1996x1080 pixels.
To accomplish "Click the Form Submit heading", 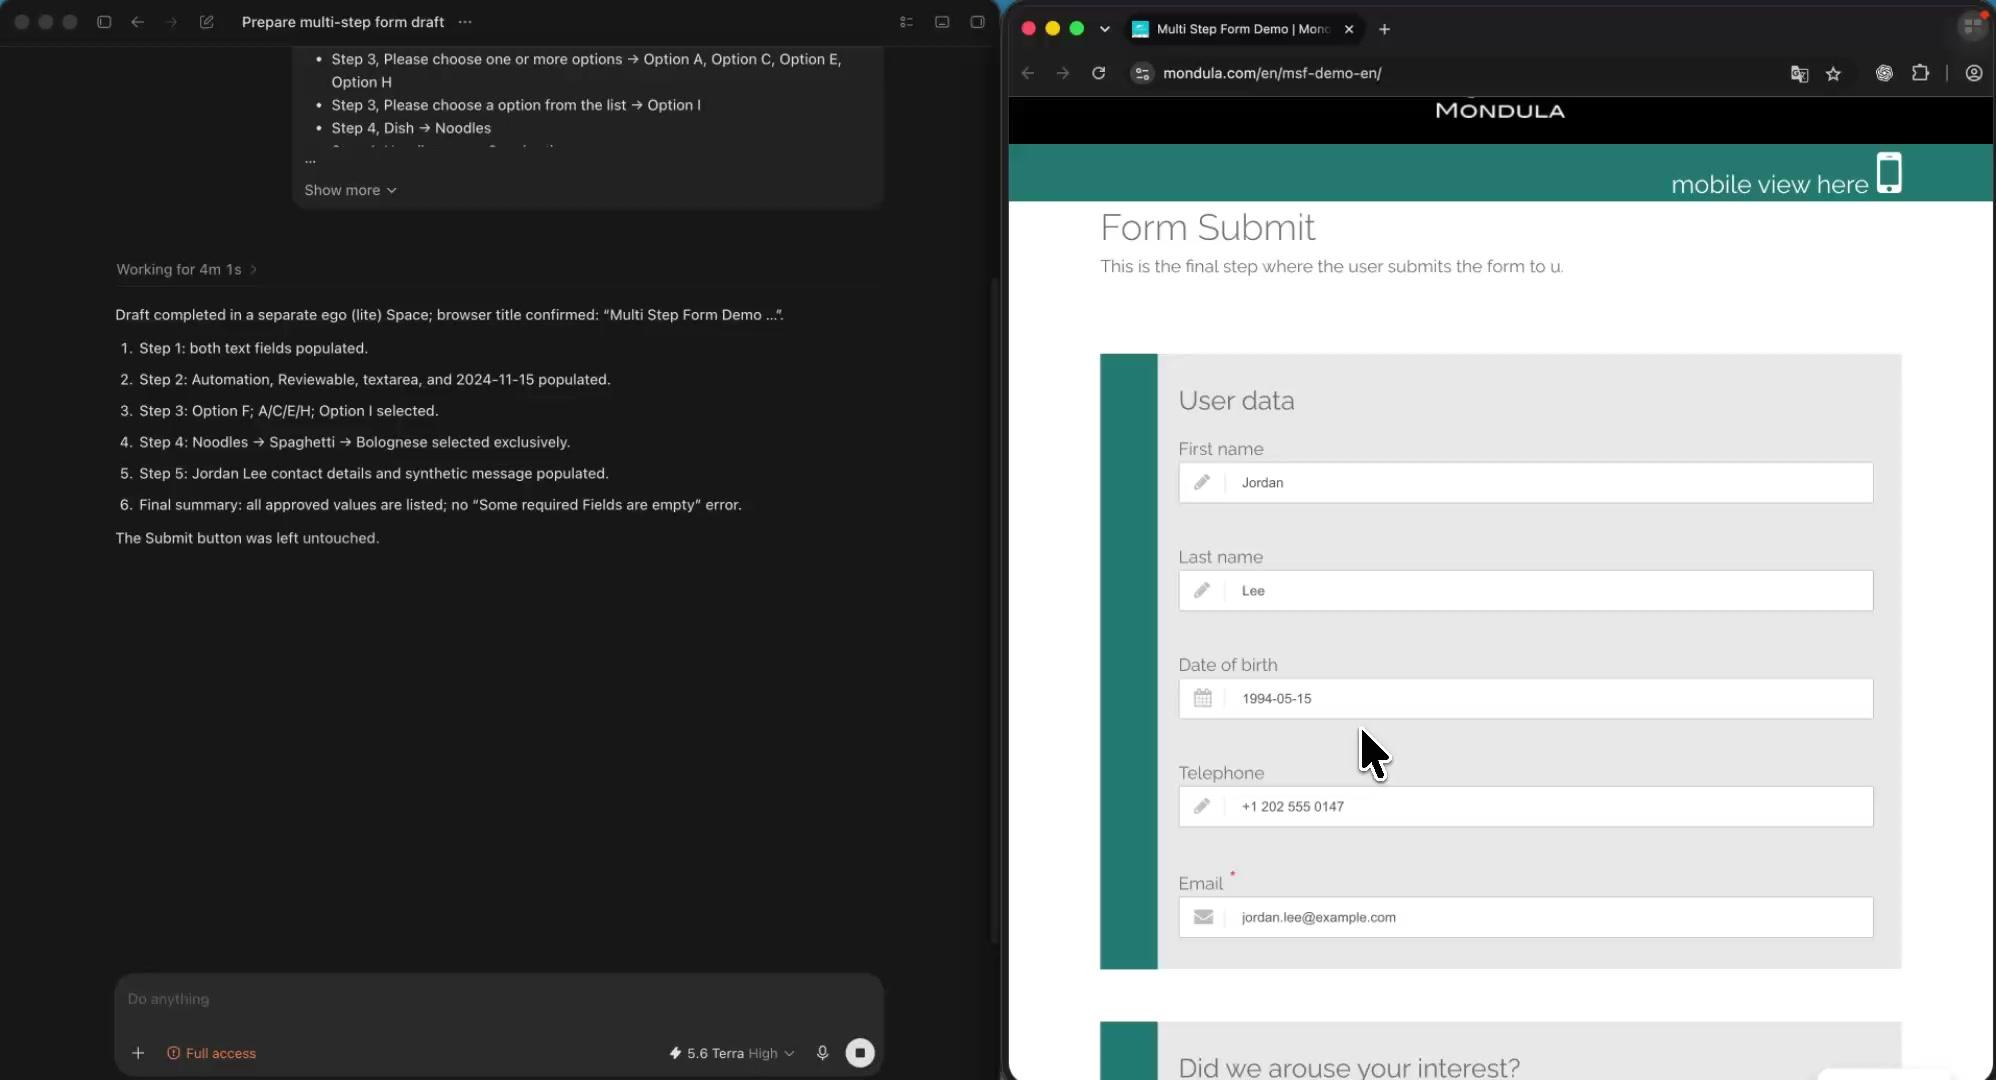I will [1207, 227].
